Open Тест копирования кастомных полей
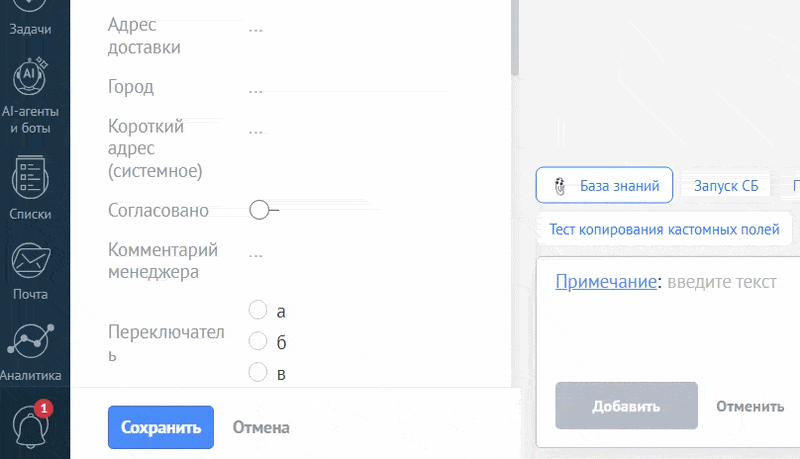Viewport: 800px width, 459px height. point(664,230)
